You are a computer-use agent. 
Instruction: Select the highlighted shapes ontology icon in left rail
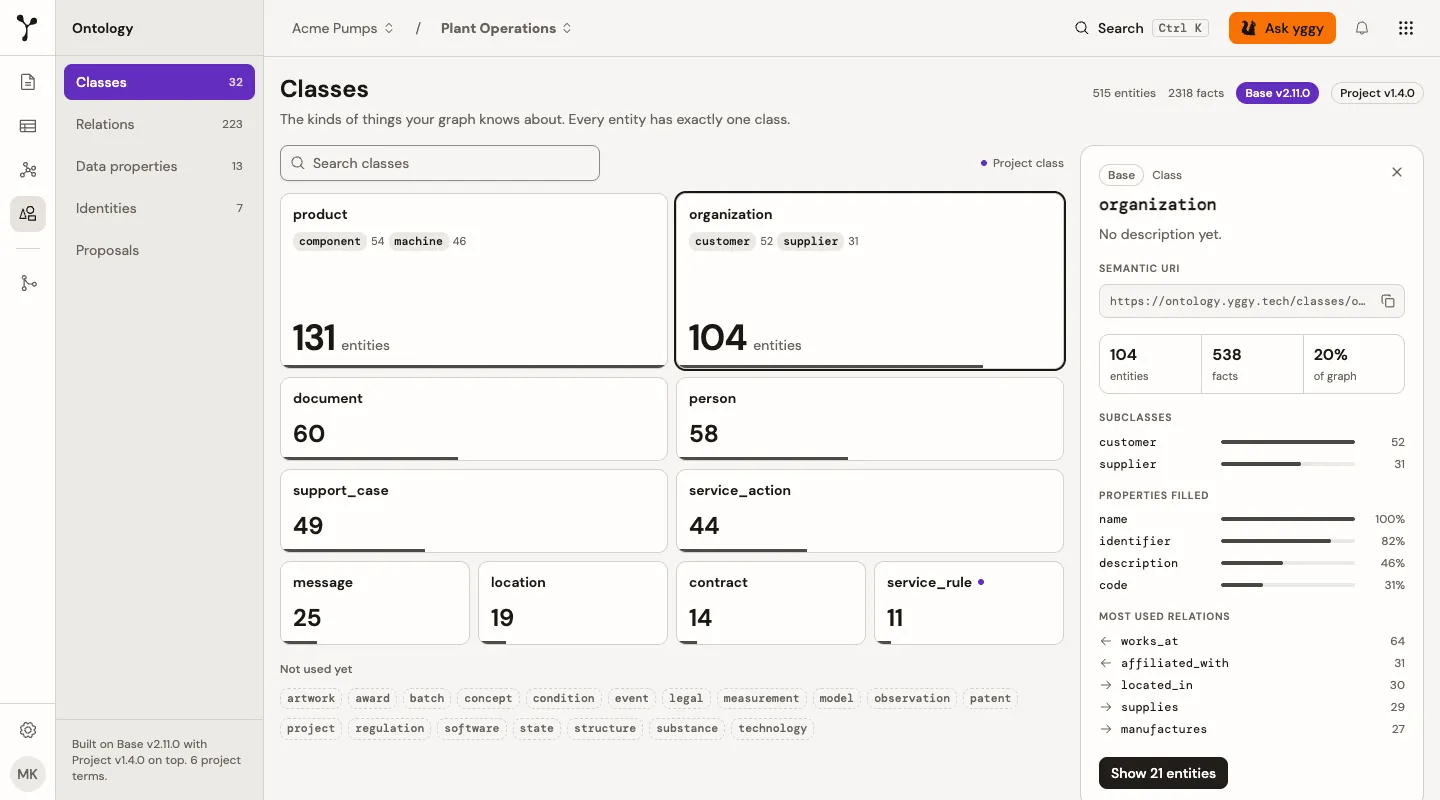28,214
